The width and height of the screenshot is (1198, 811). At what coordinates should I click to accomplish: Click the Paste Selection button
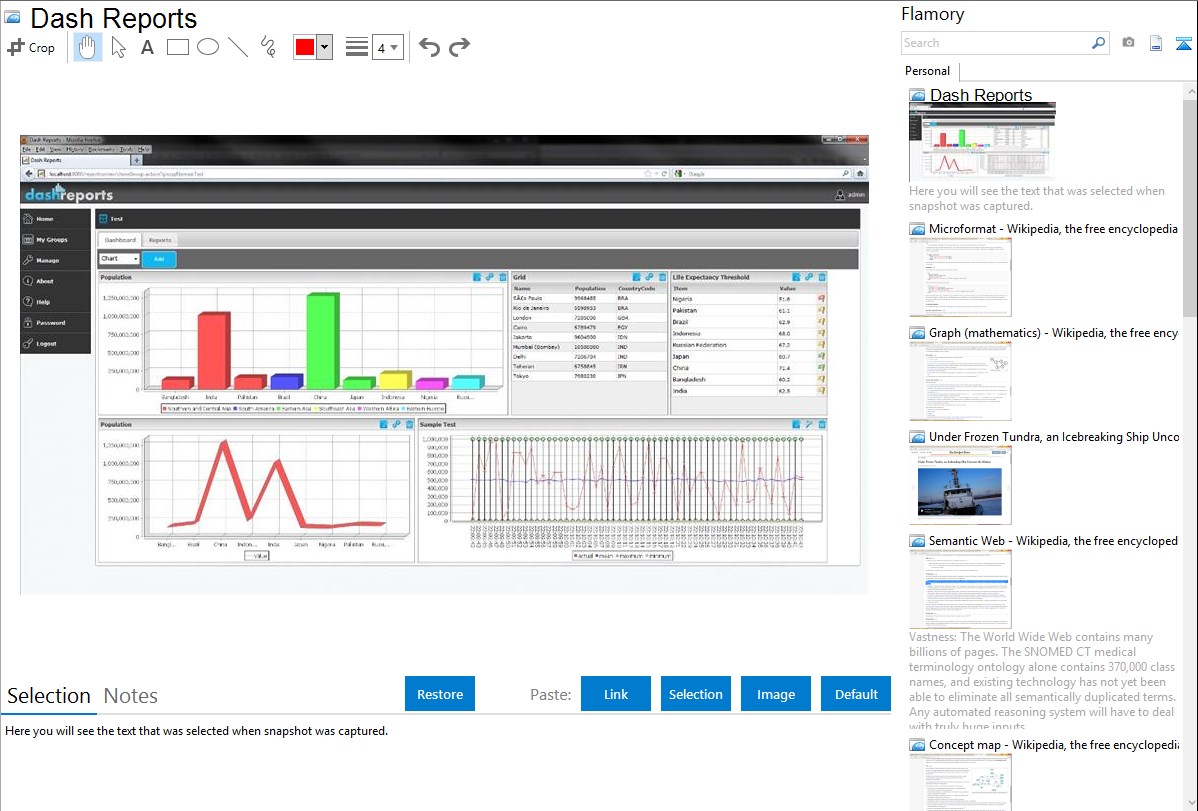(695, 694)
